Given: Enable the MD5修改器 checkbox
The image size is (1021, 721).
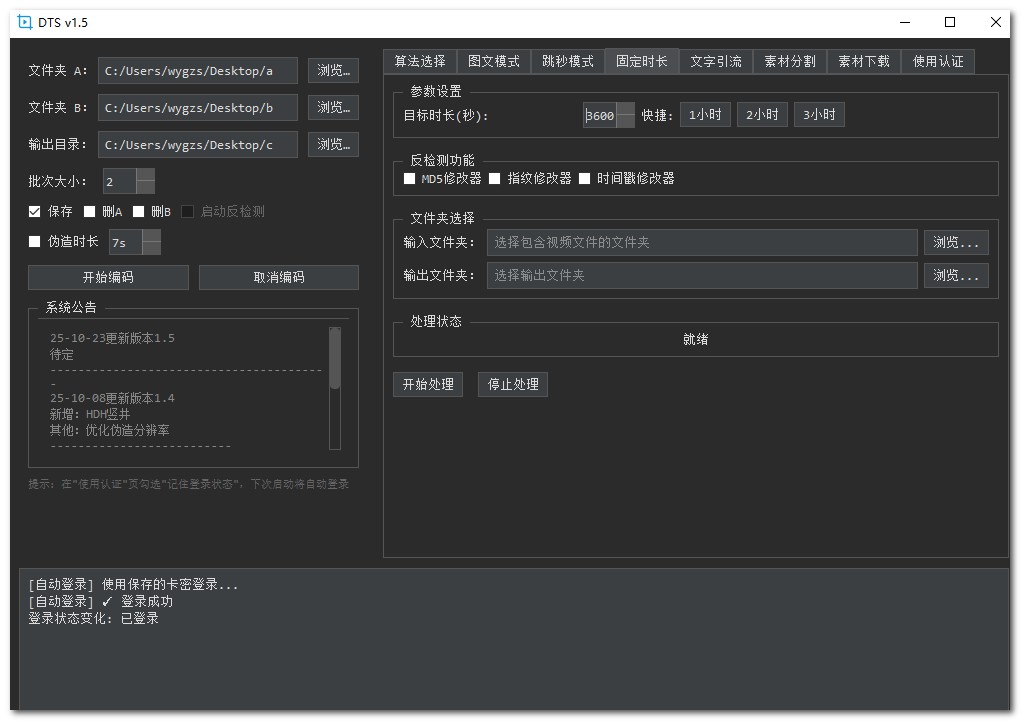Looking at the screenshot, I should 406,179.
